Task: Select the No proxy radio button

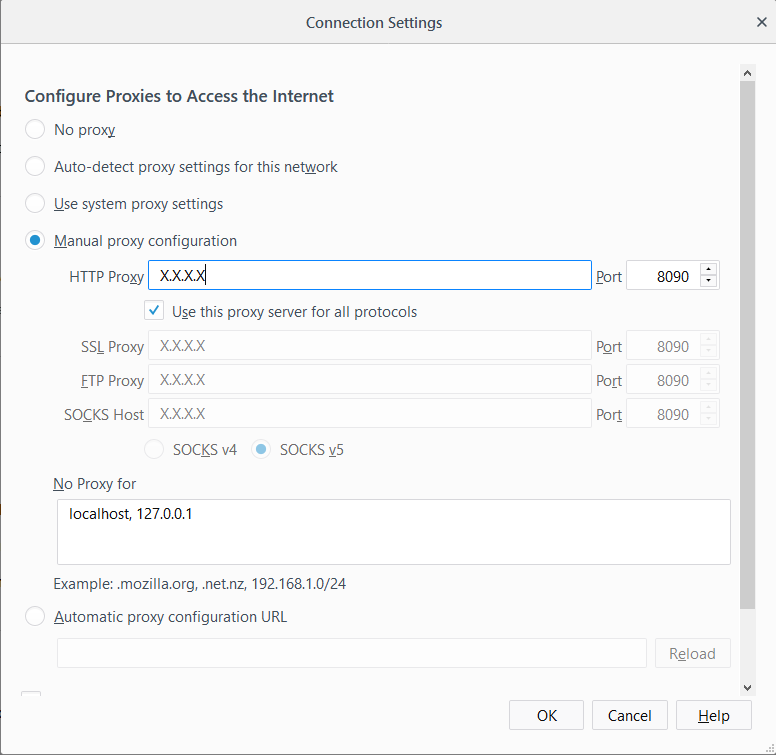Action: click(35, 129)
